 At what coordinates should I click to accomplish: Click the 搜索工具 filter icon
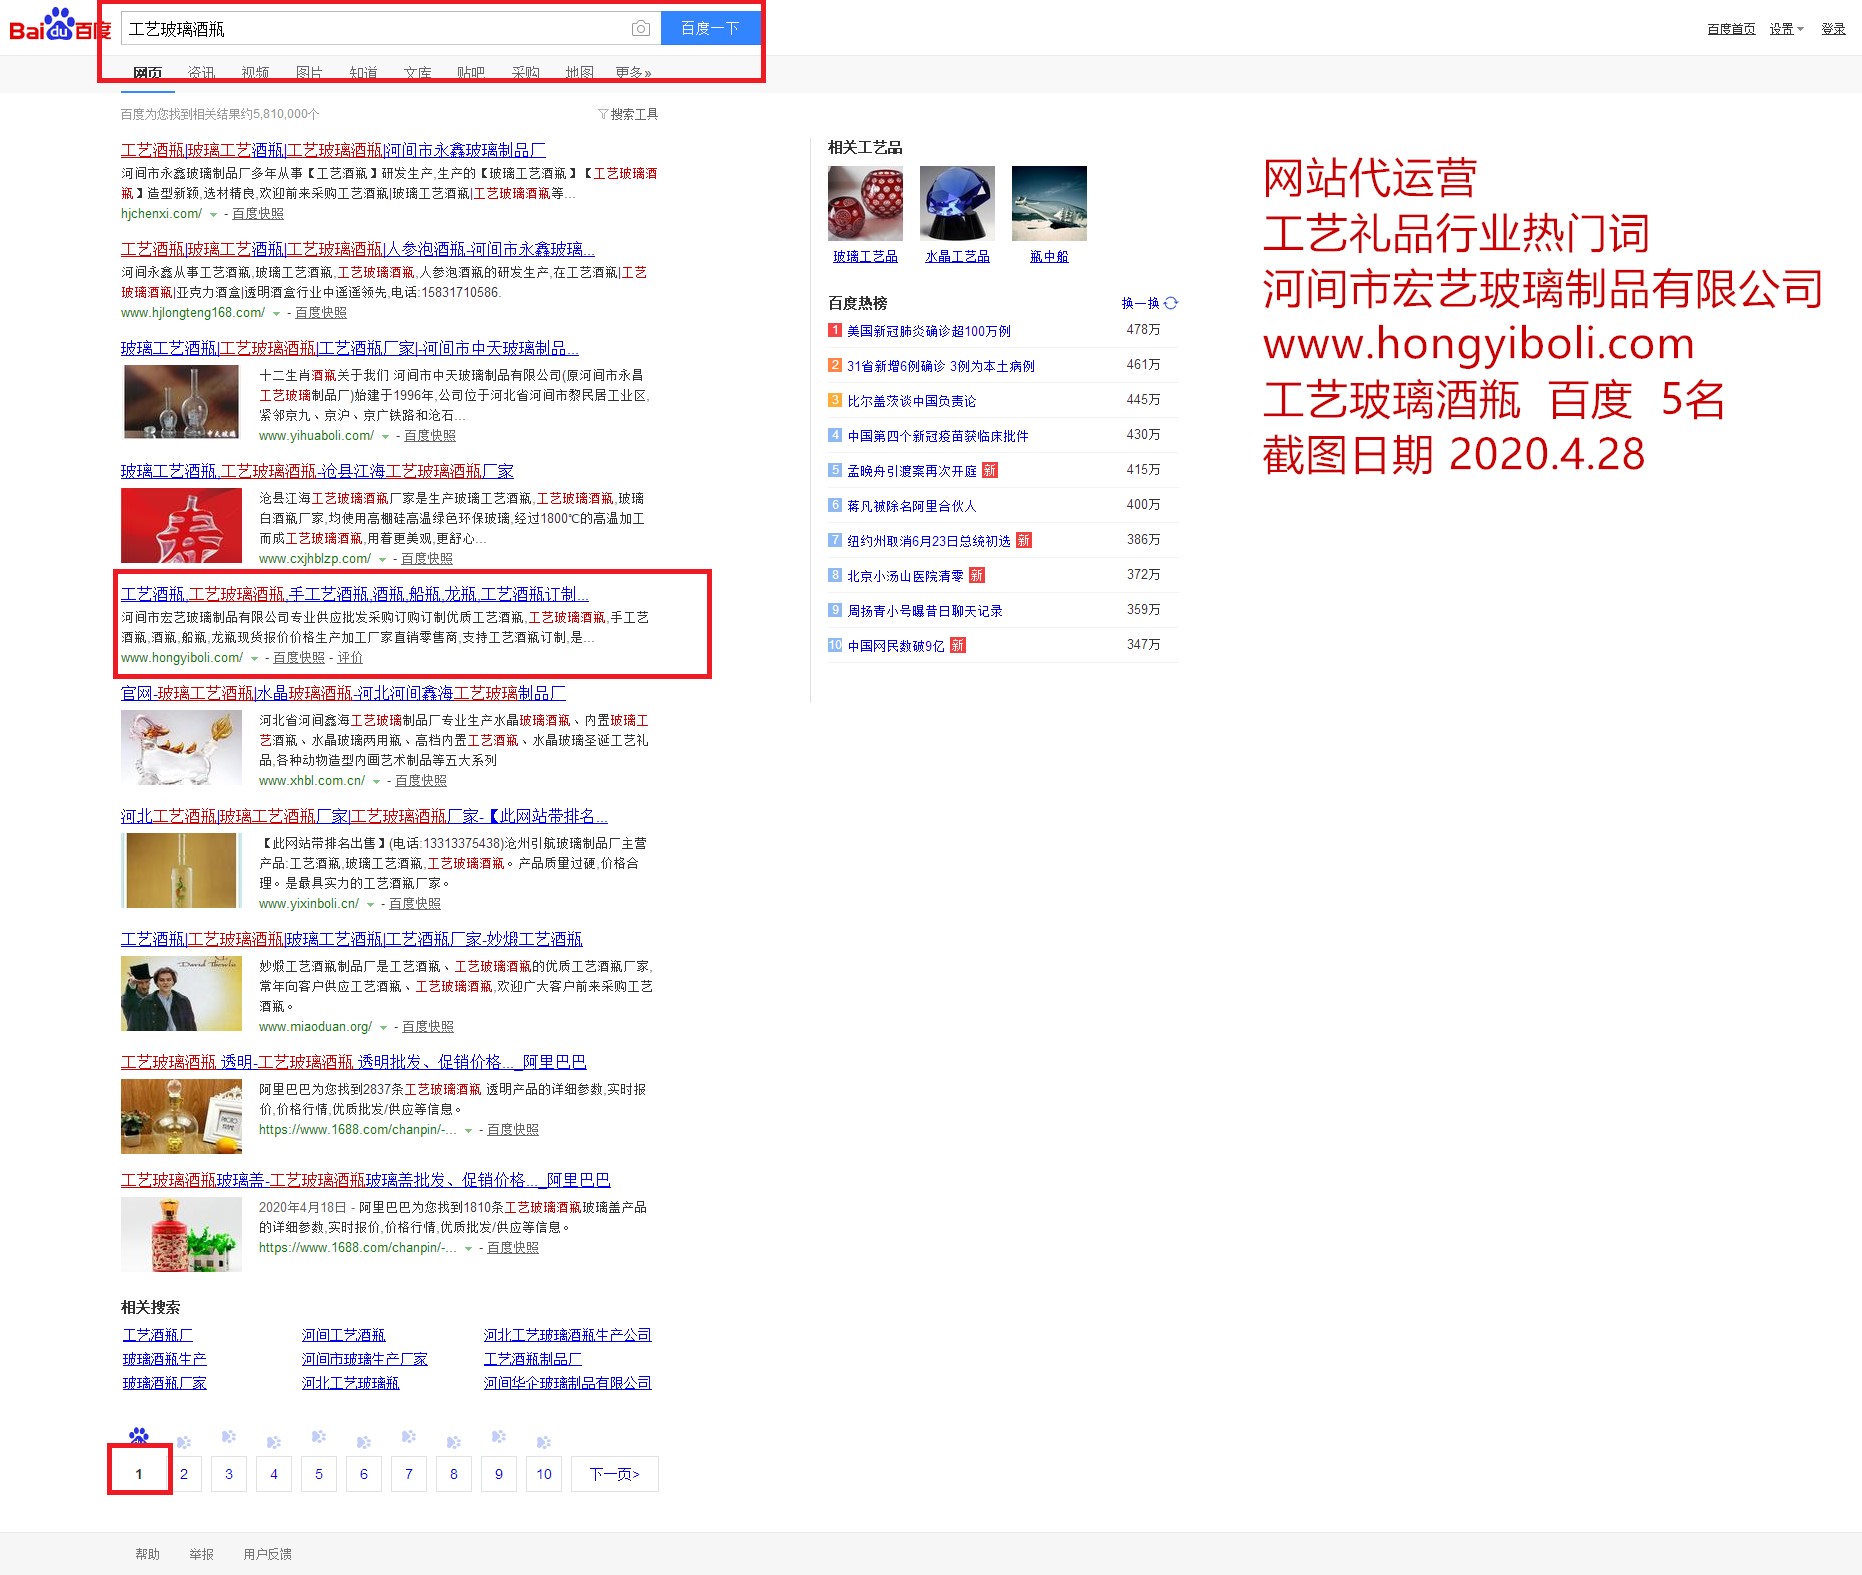click(603, 114)
